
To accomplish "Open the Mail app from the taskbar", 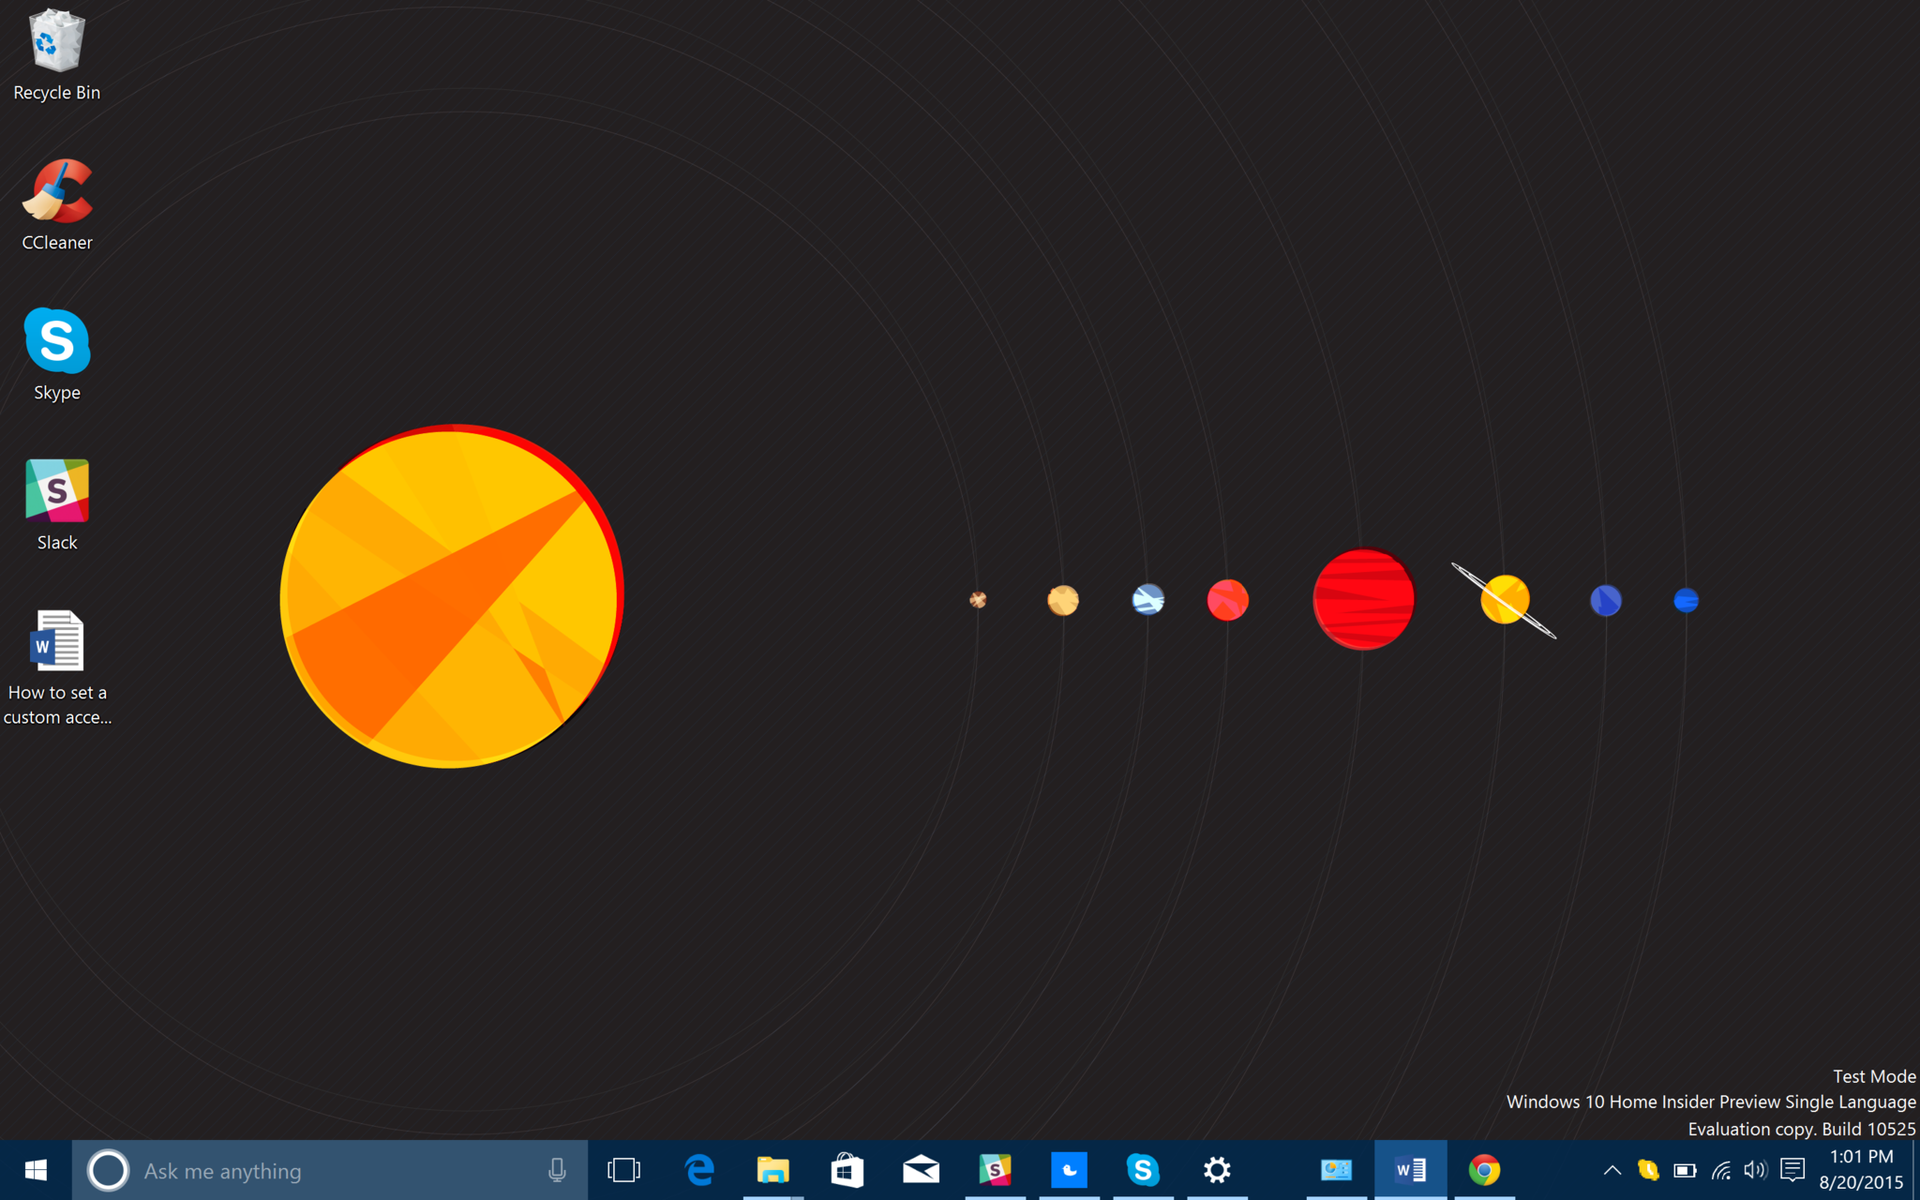I will (x=921, y=1170).
